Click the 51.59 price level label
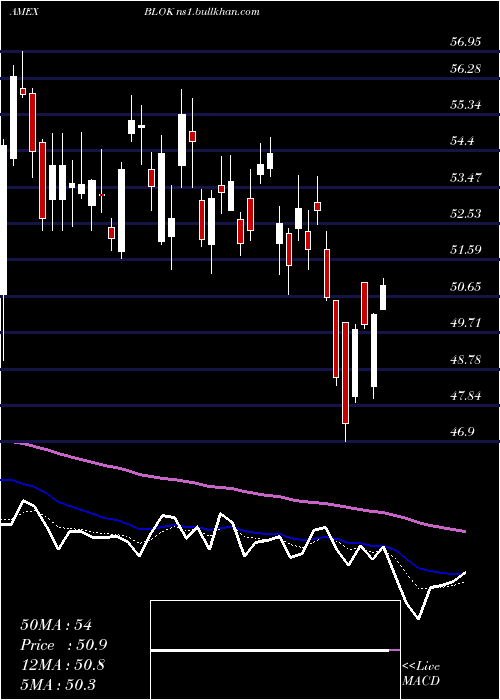The height and width of the screenshot is (700, 500). 466,250
